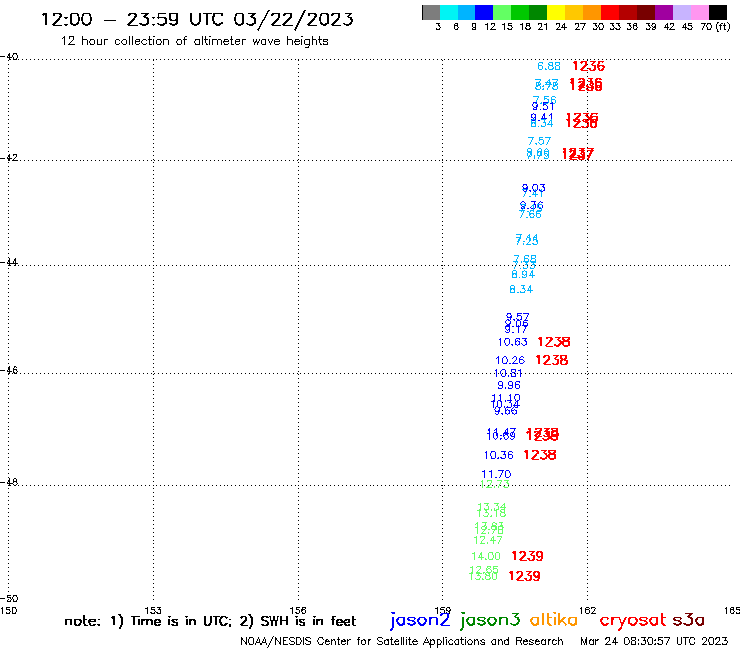Click the -48 latitude axis label
This screenshot has height=650, width=740.
click(x=9, y=482)
